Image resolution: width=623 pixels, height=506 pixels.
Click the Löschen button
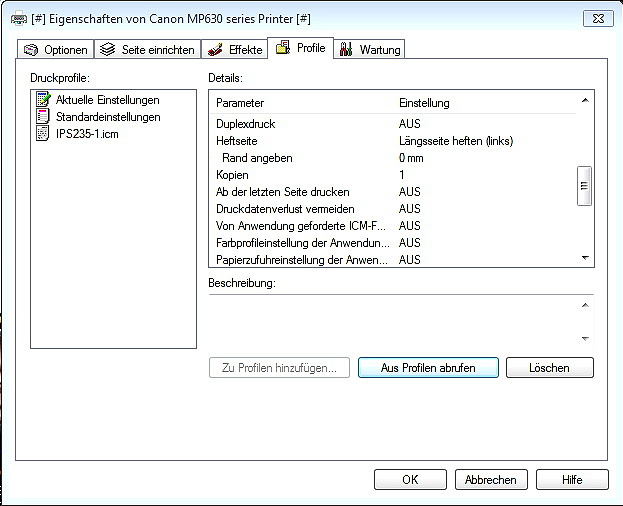pos(549,368)
